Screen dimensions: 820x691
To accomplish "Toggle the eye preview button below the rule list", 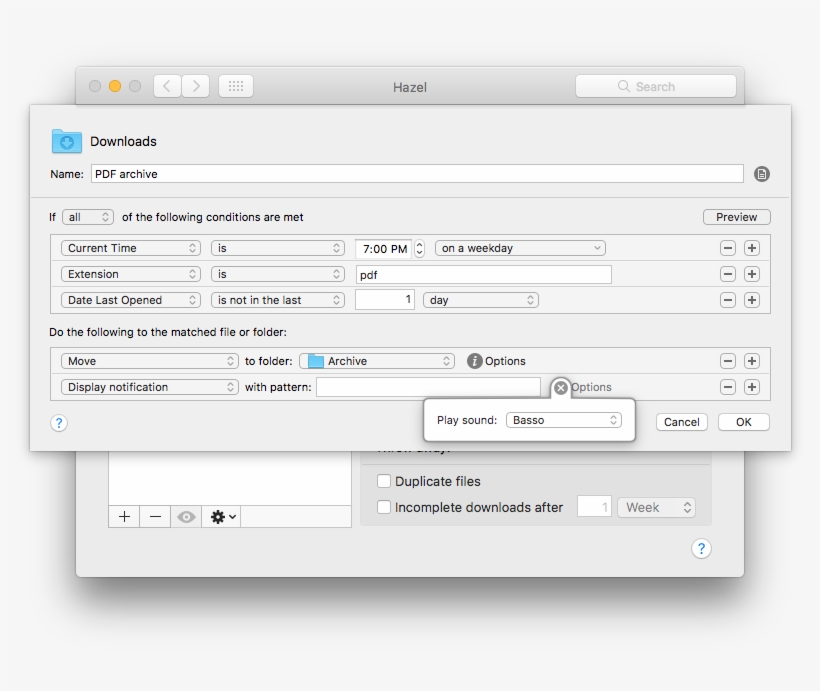I will point(186,517).
